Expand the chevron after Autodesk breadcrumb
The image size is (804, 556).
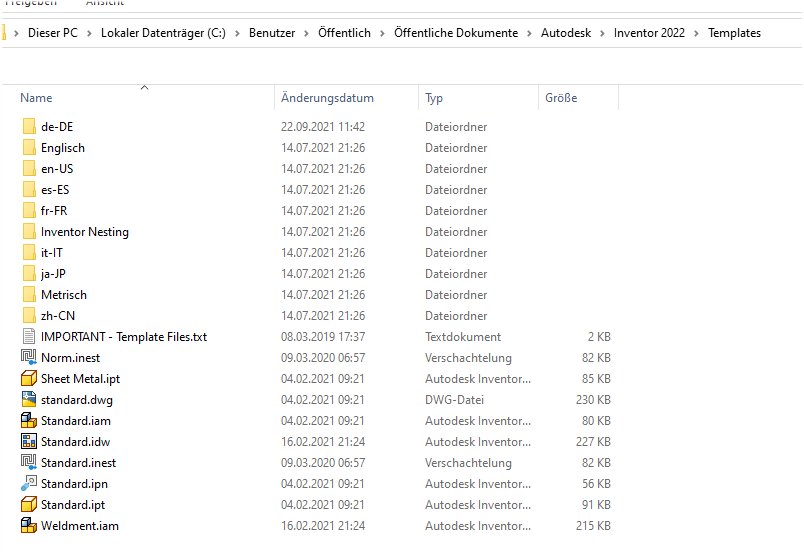pos(602,33)
